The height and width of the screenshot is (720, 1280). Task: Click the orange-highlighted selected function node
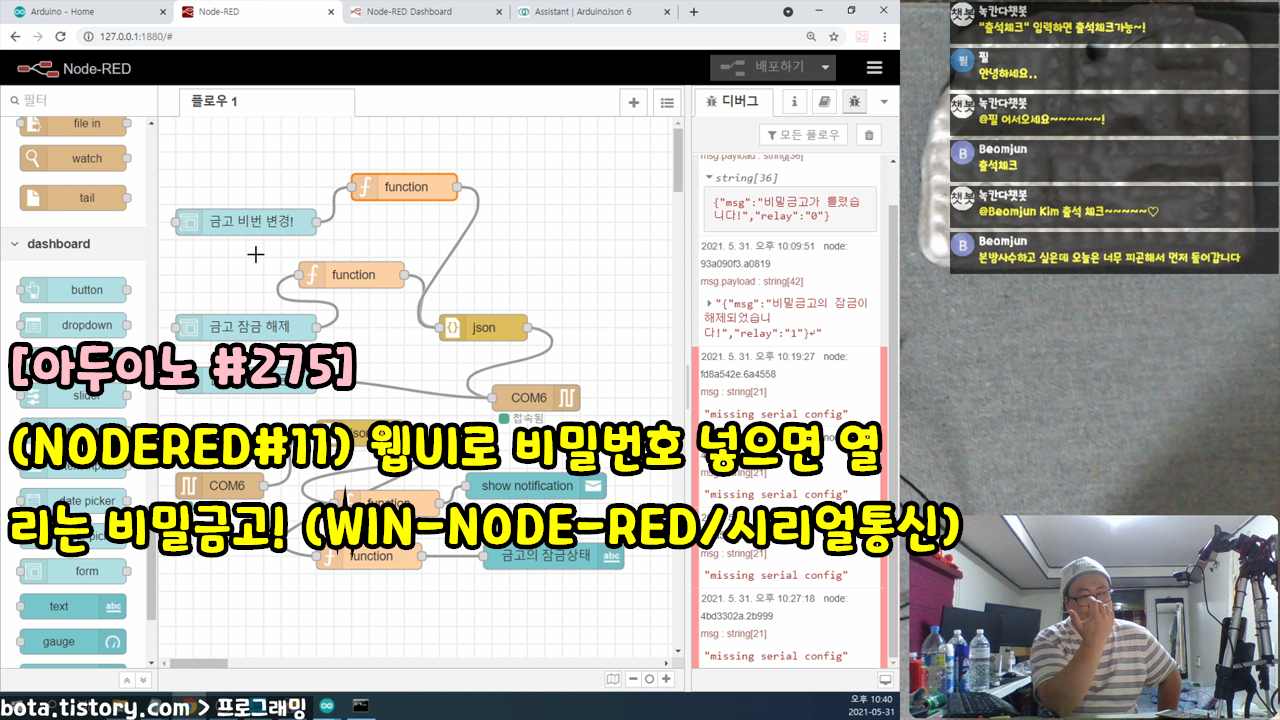pyautogui.click(x=404, y=187)
